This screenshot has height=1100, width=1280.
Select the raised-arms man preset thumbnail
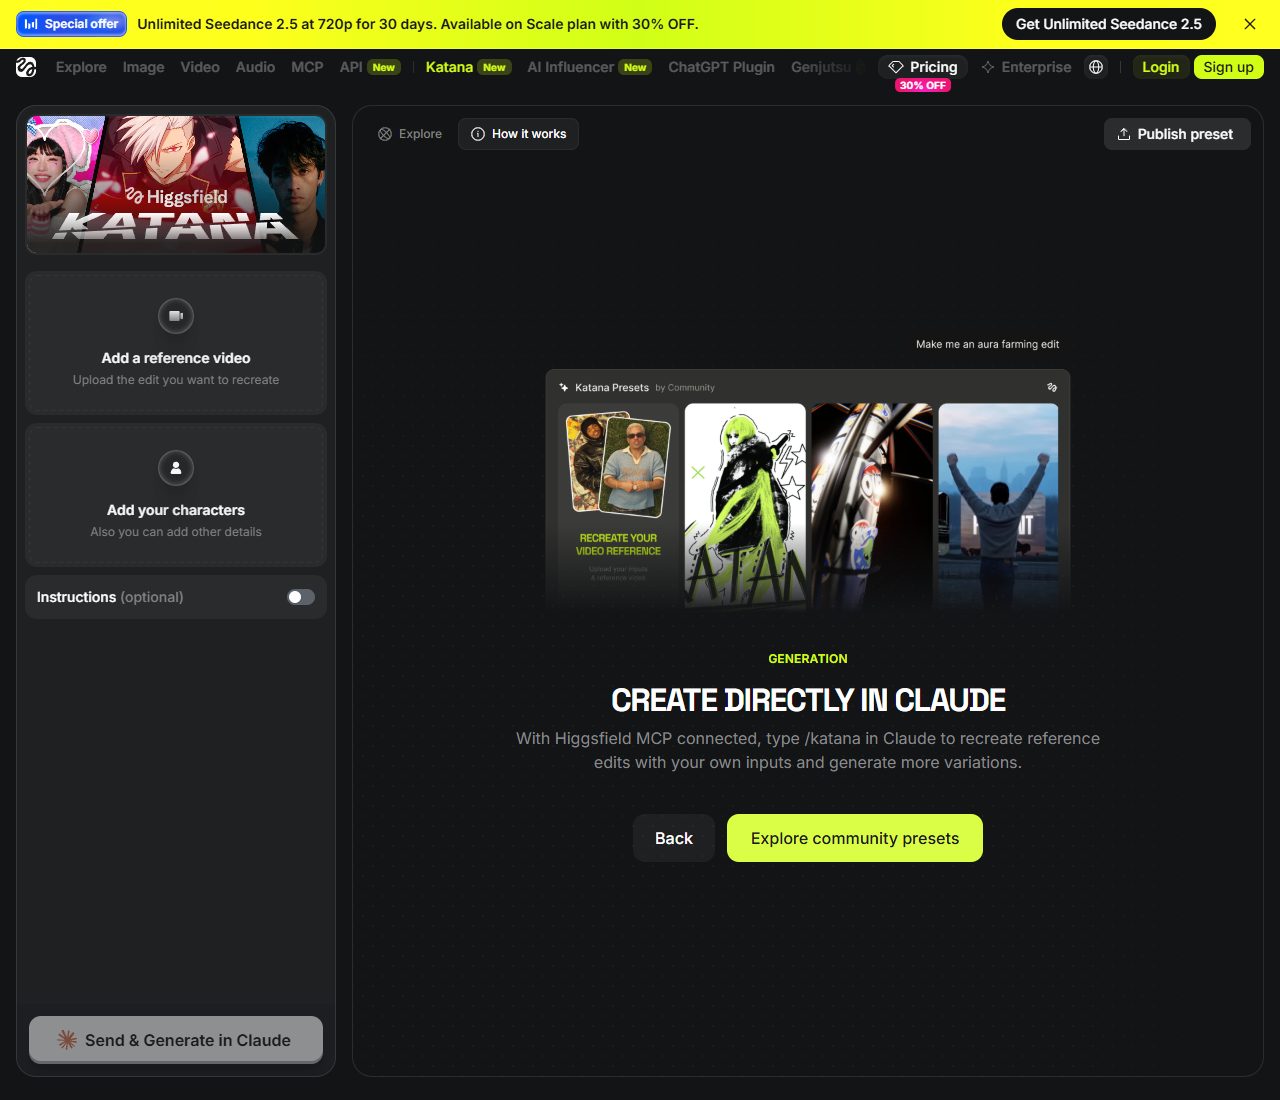(x=998, y=505)
